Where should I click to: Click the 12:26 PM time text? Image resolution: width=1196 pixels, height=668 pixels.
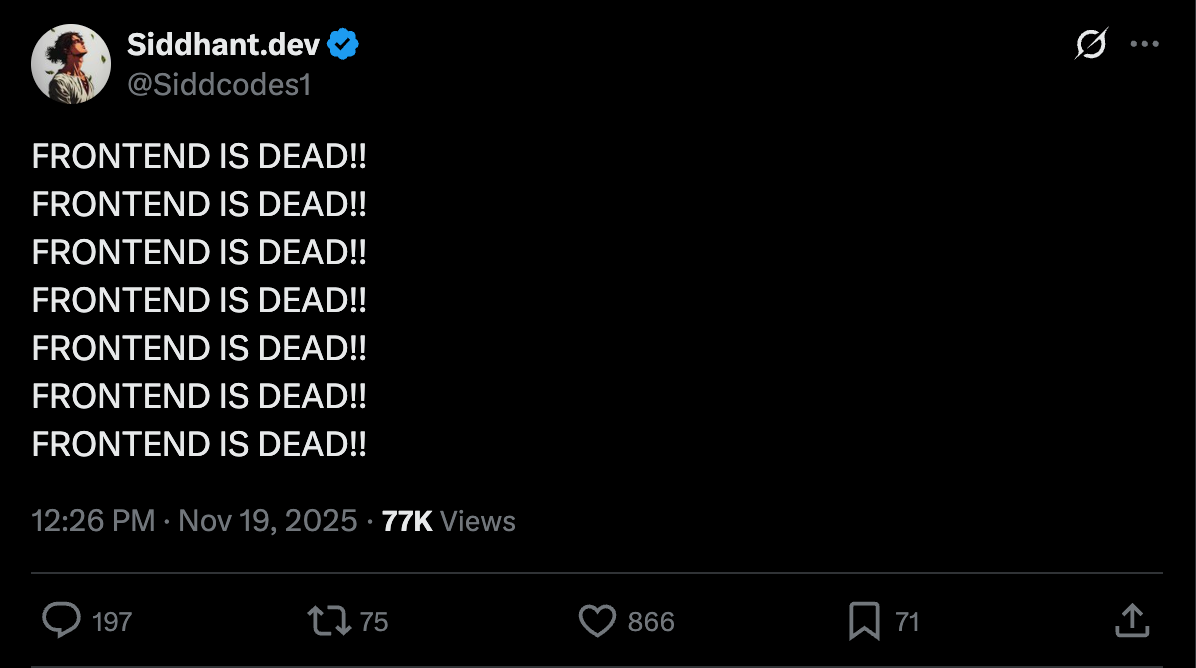[93, 521]
